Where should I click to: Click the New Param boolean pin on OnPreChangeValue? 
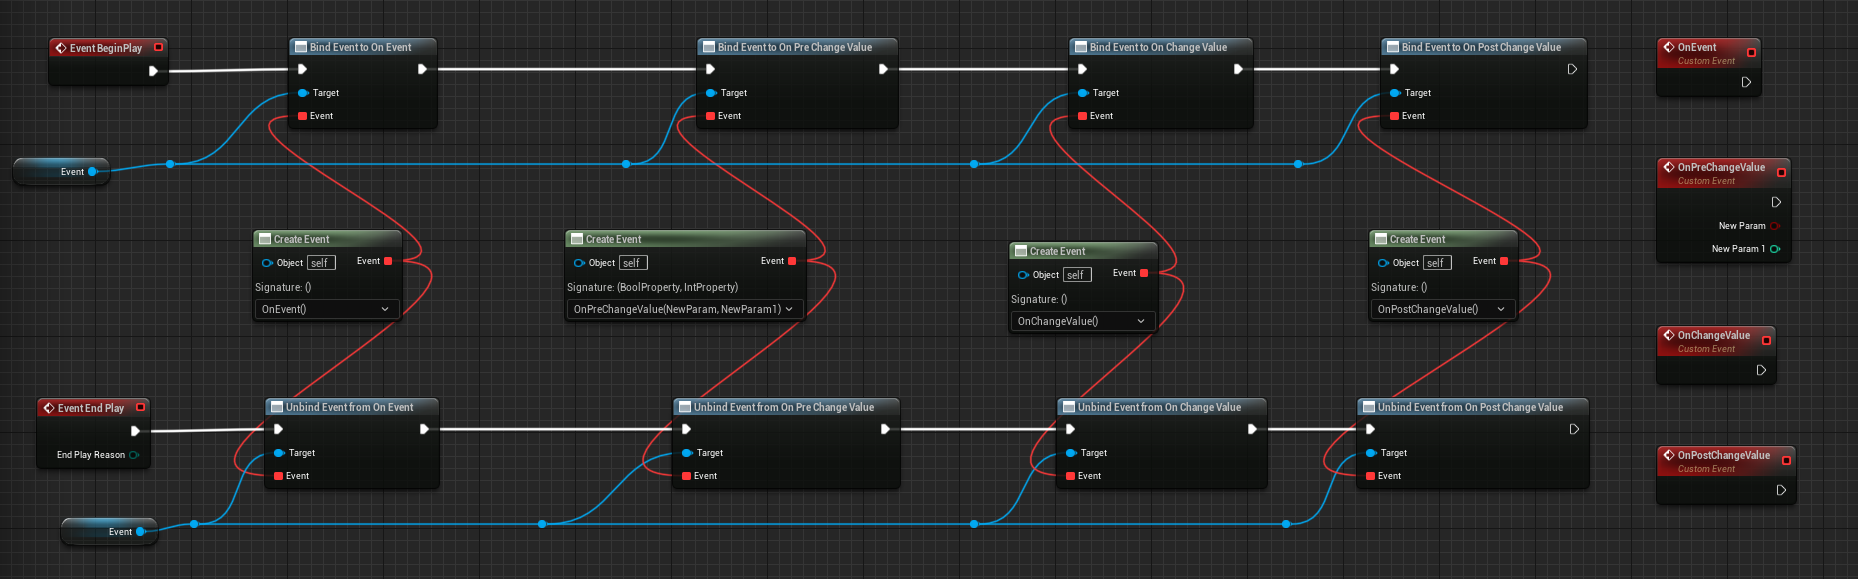coord(1774,226)
